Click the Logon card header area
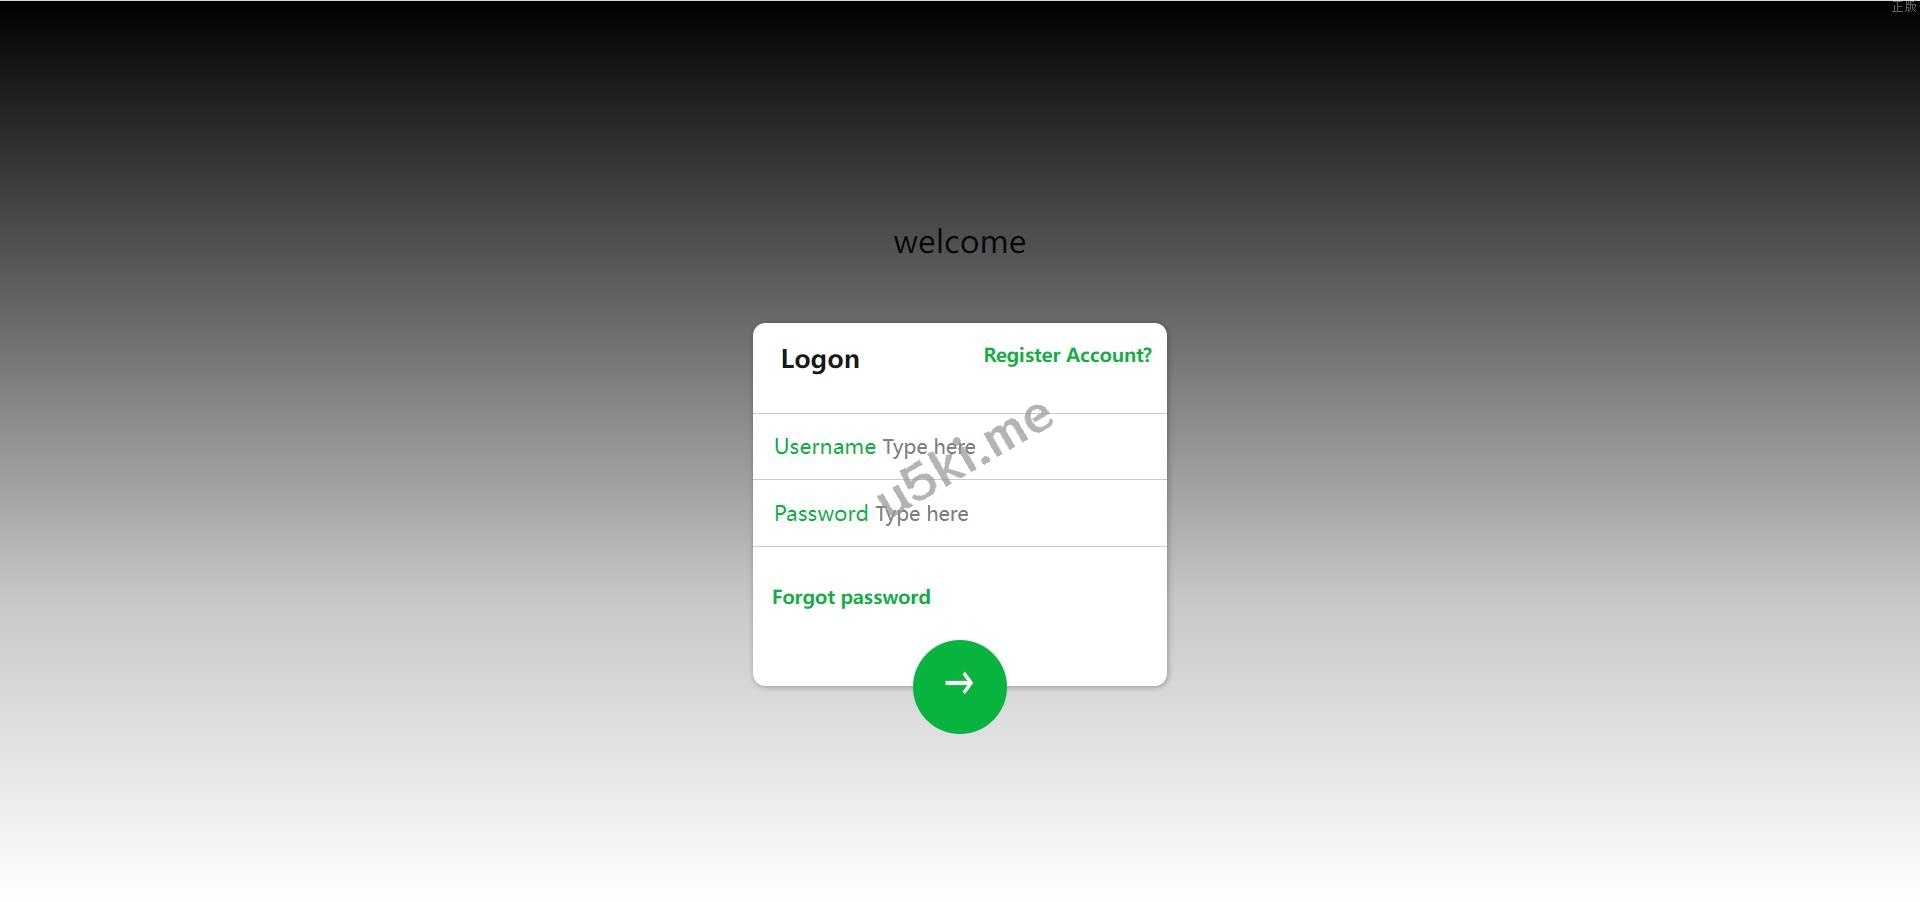This screenshot has width=1920, height=902. pyautogui.click(x=959, y=368)
